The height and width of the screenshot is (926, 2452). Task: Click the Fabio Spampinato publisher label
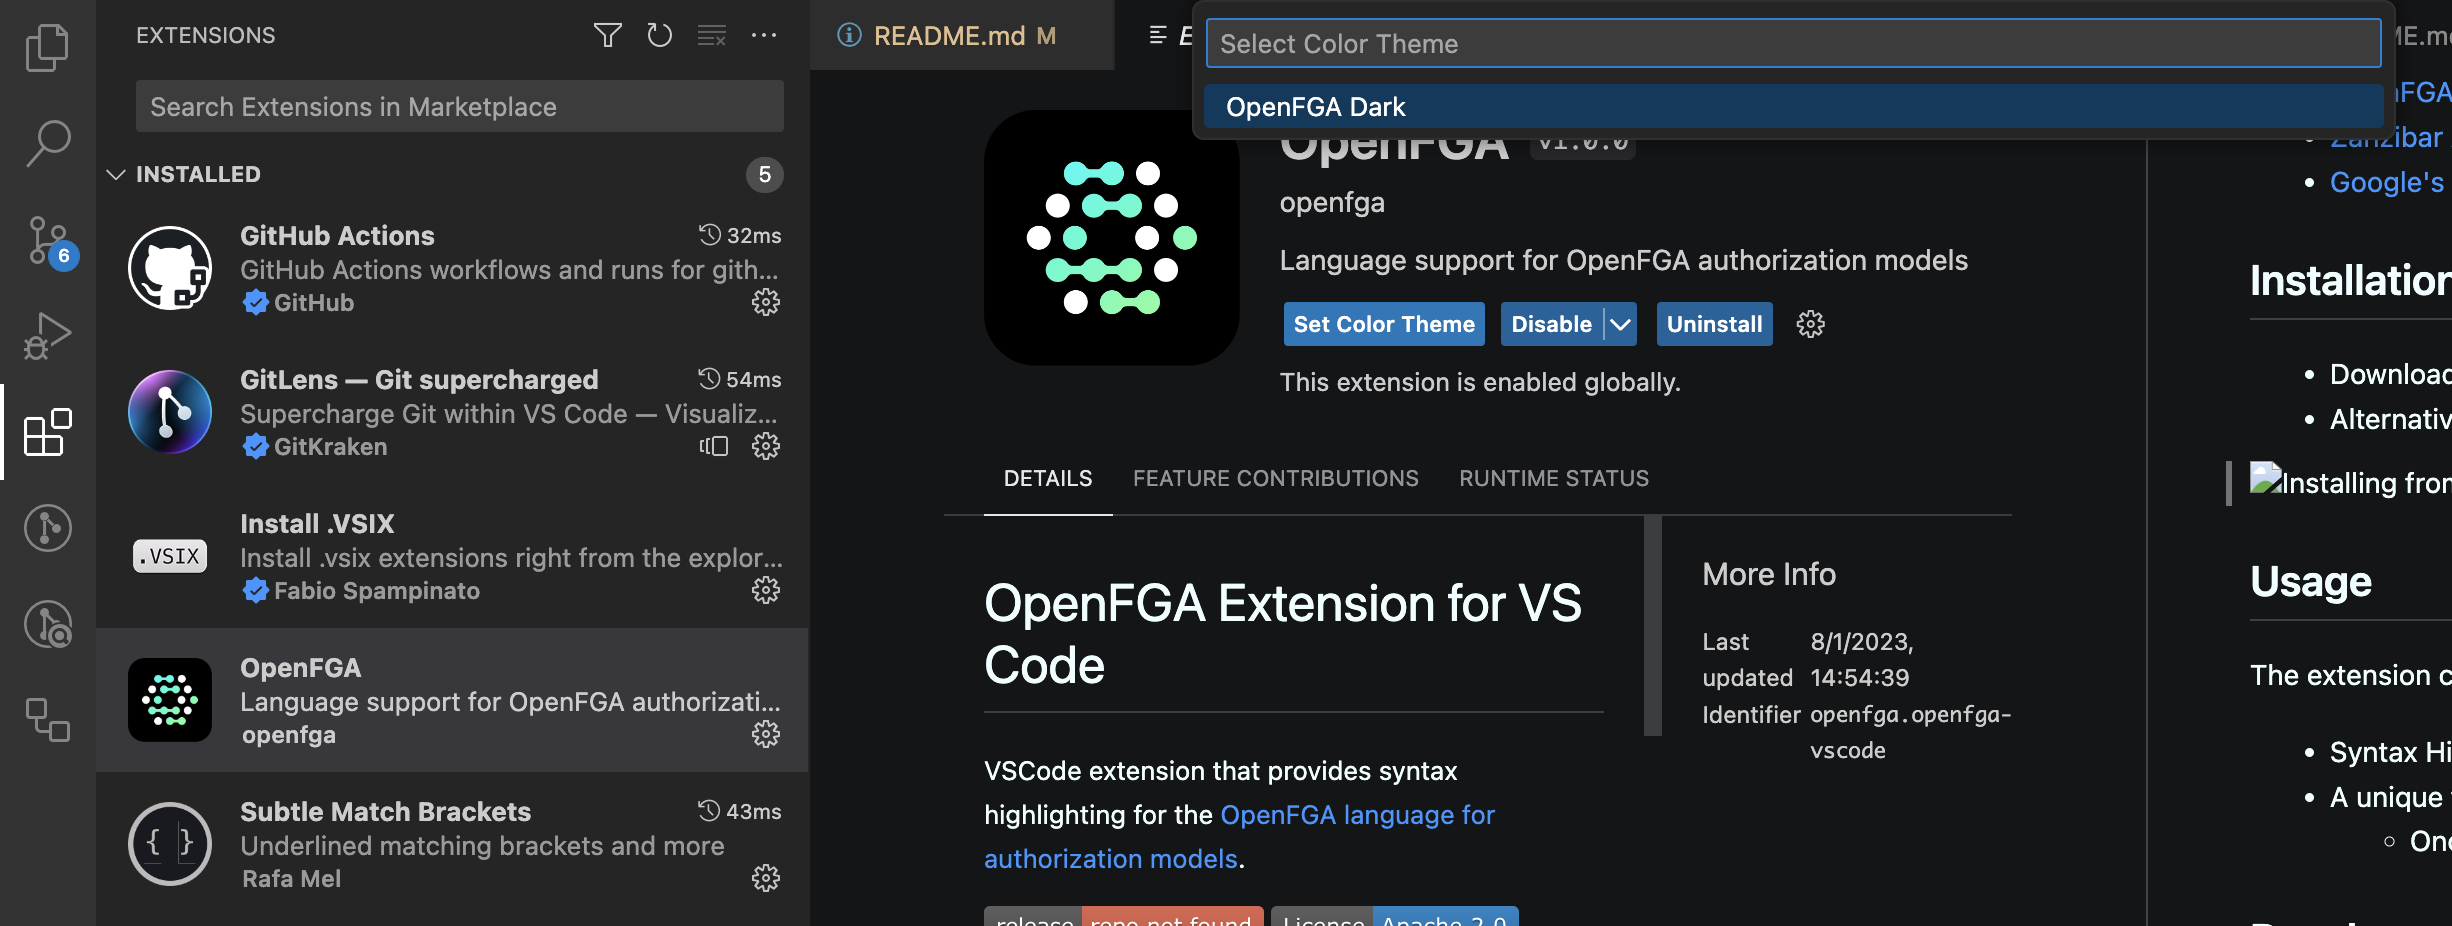pyautogui.click(x=361, y=591)
